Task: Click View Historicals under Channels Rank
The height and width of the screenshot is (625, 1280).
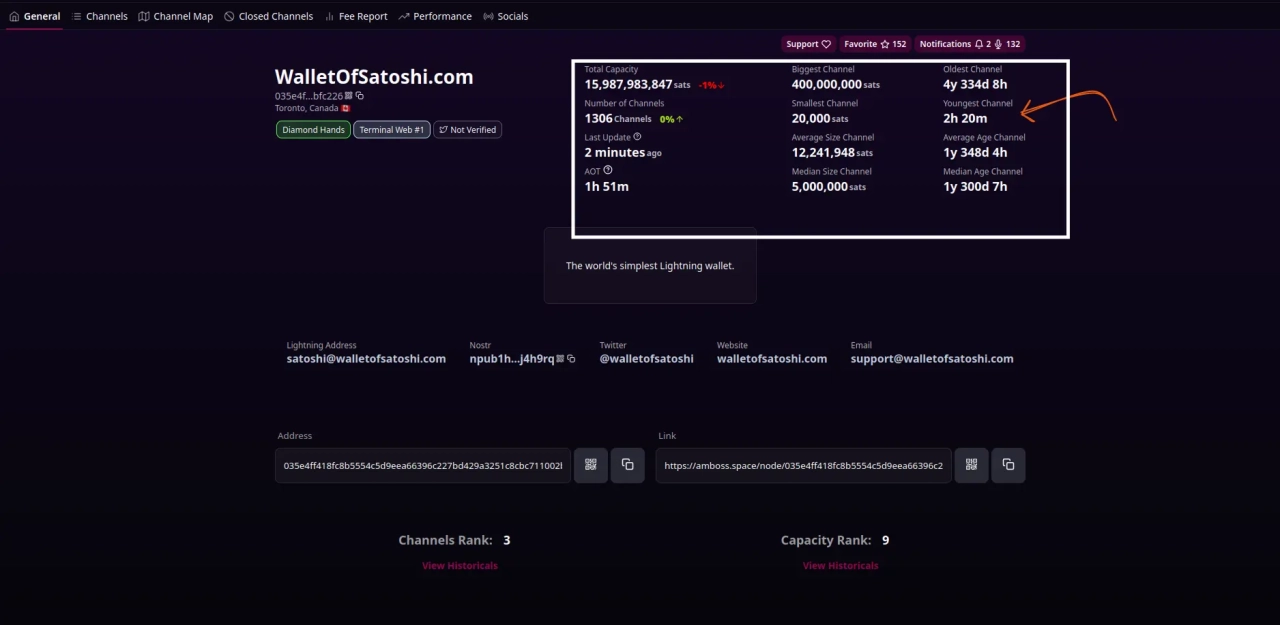Action: 459,565
